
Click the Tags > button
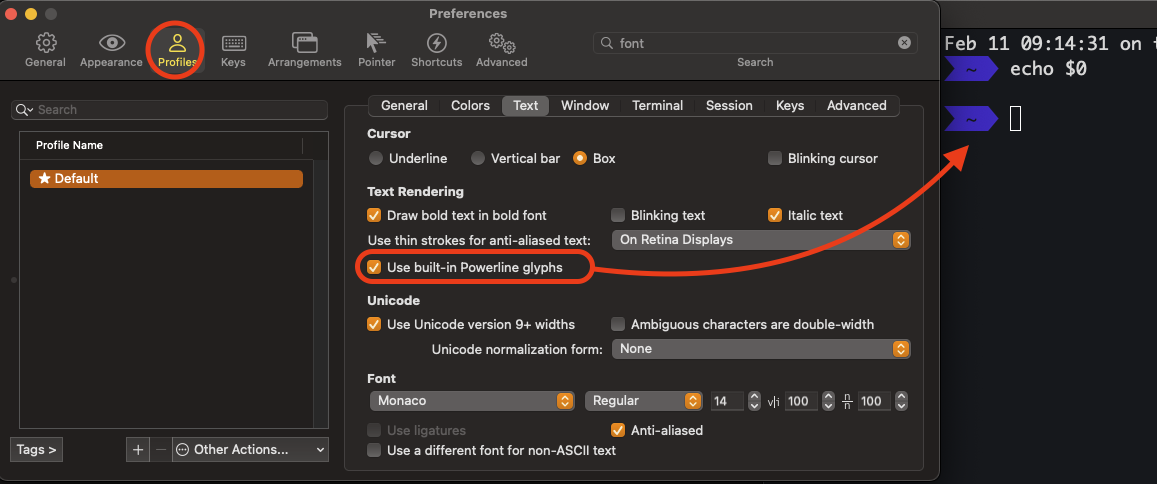pos(37,450)
